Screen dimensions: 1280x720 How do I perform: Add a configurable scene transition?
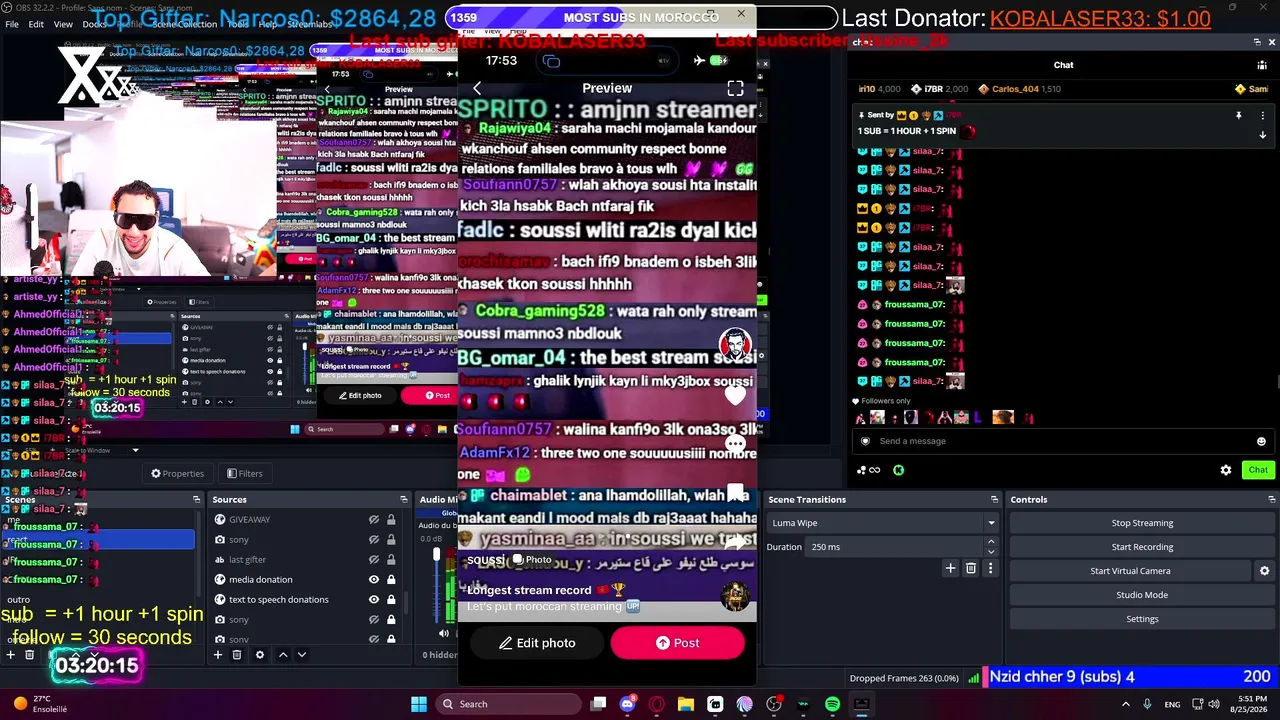point(950,568)
